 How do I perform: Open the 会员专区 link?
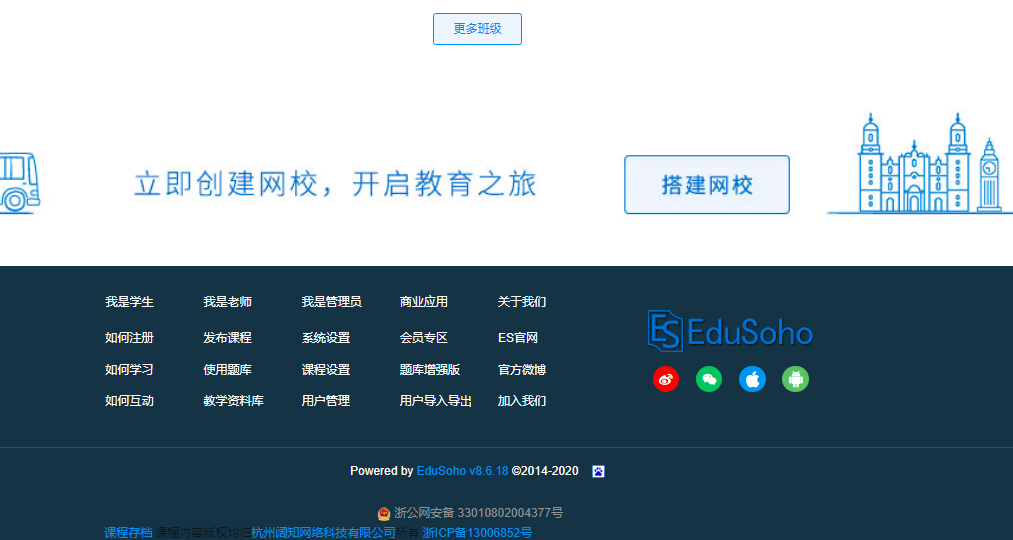(424, 338)
